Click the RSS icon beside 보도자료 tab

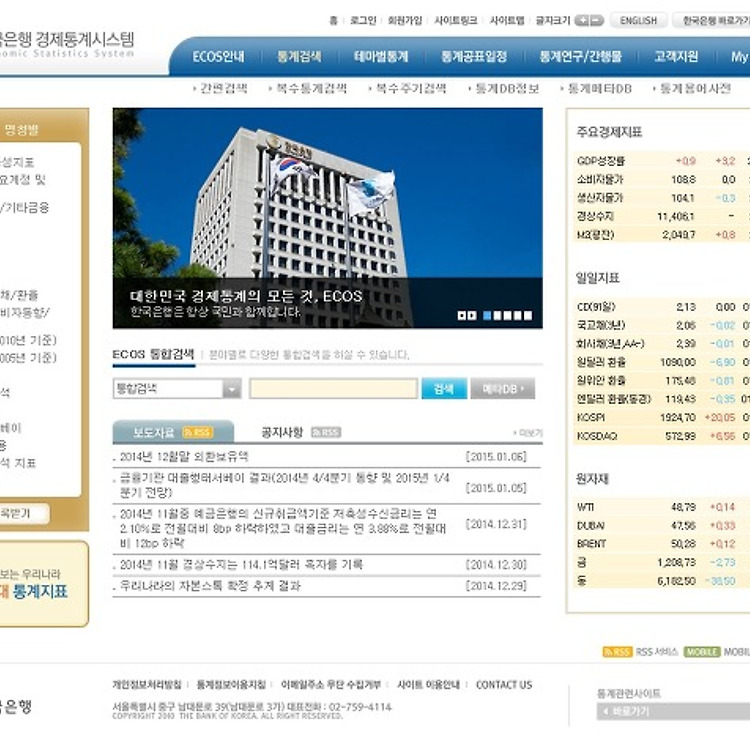(198, 432)
